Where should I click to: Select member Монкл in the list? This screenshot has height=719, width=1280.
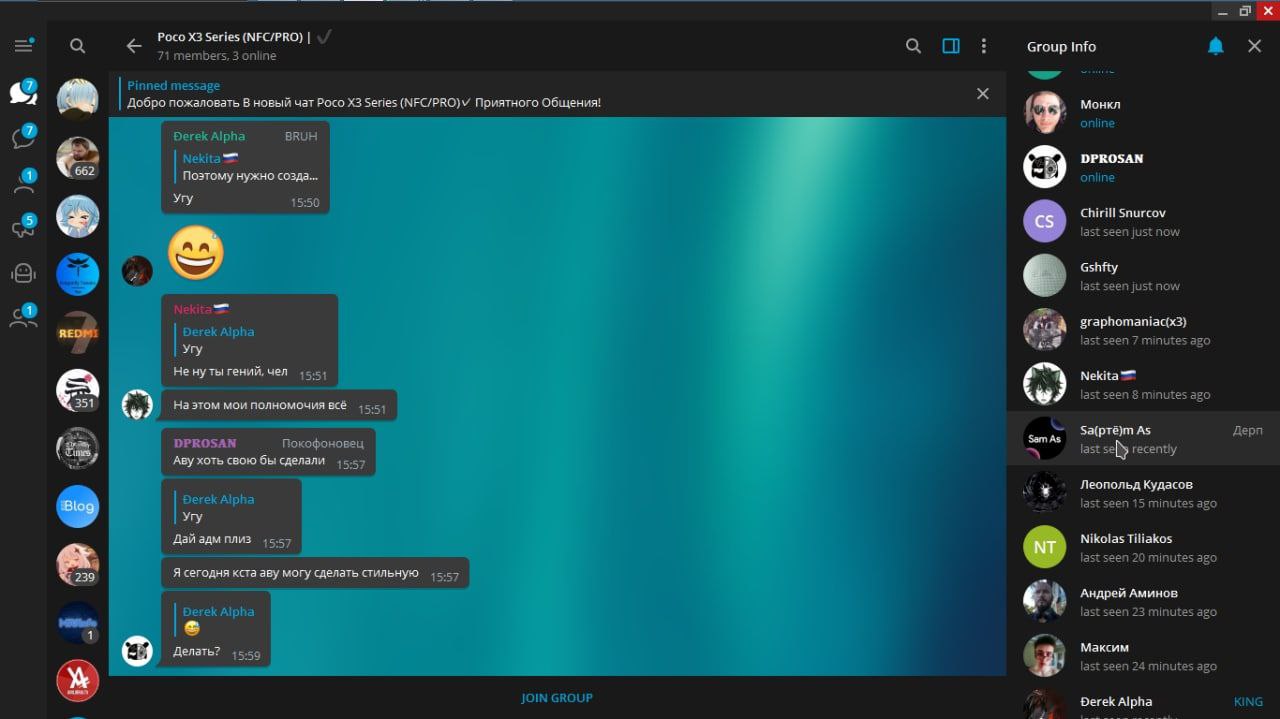click(x=1143, y=113)
